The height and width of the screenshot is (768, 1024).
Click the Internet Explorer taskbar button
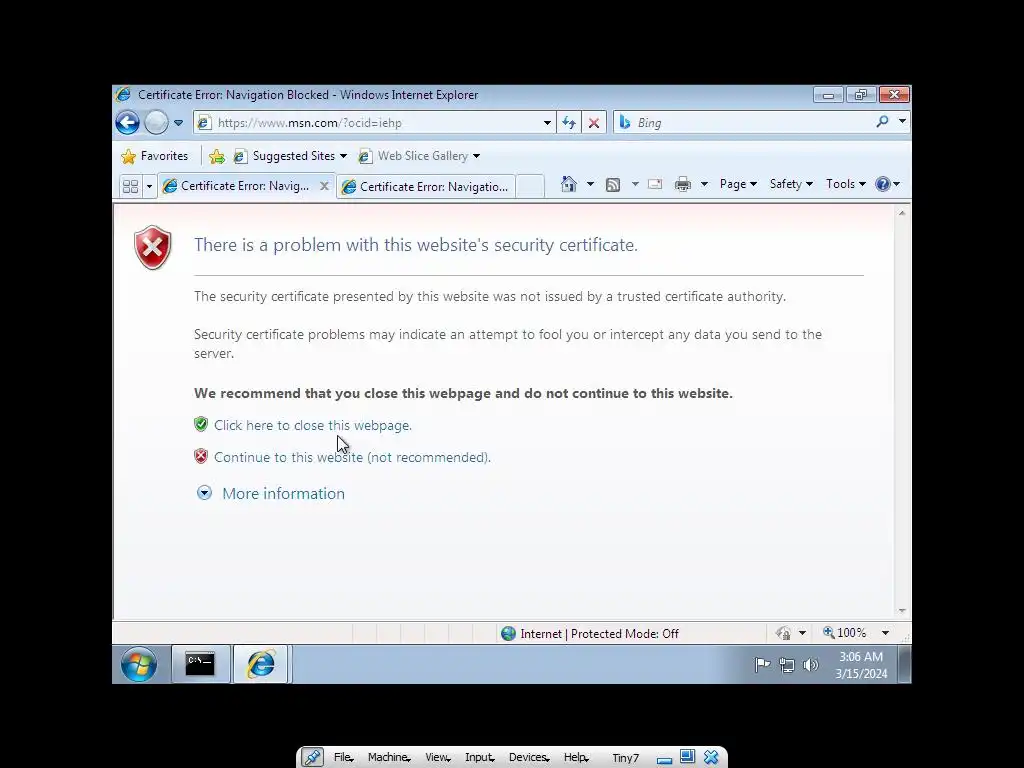coord(261,664)
